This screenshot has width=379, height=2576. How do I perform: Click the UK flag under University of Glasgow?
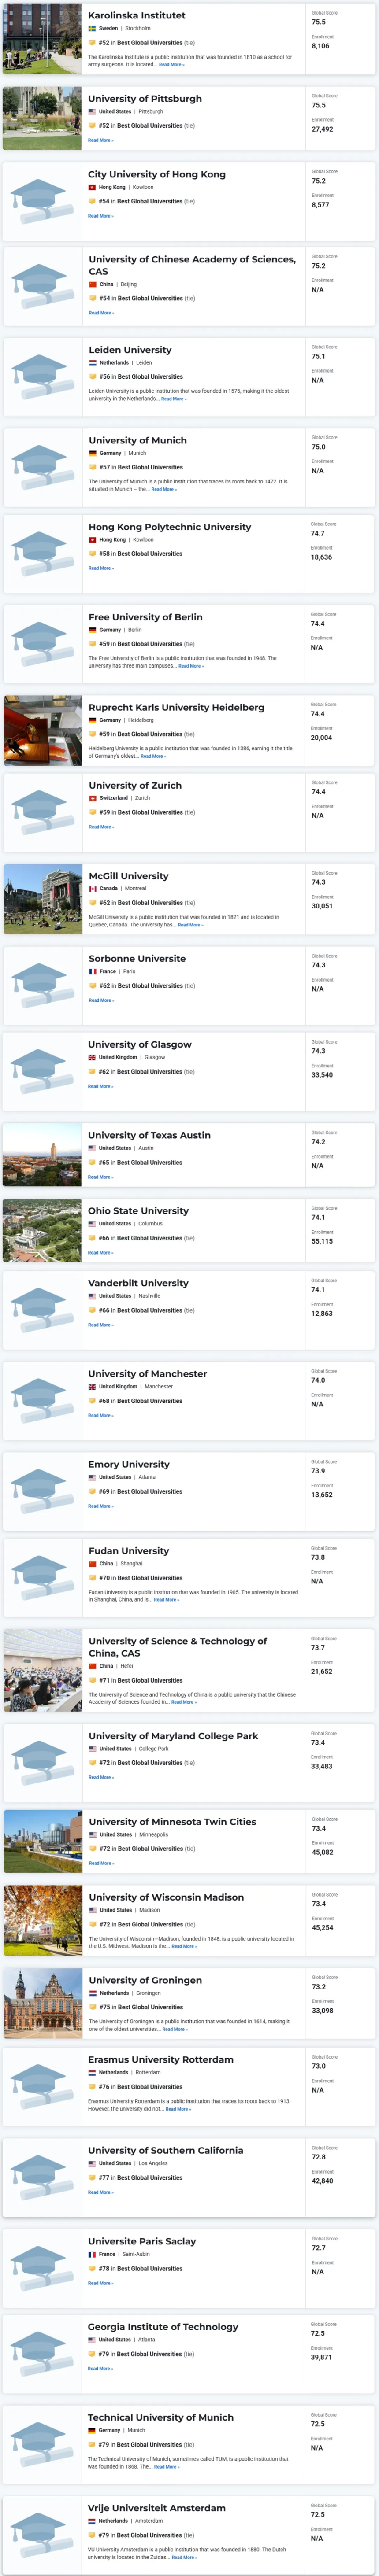click(92, 1057)
